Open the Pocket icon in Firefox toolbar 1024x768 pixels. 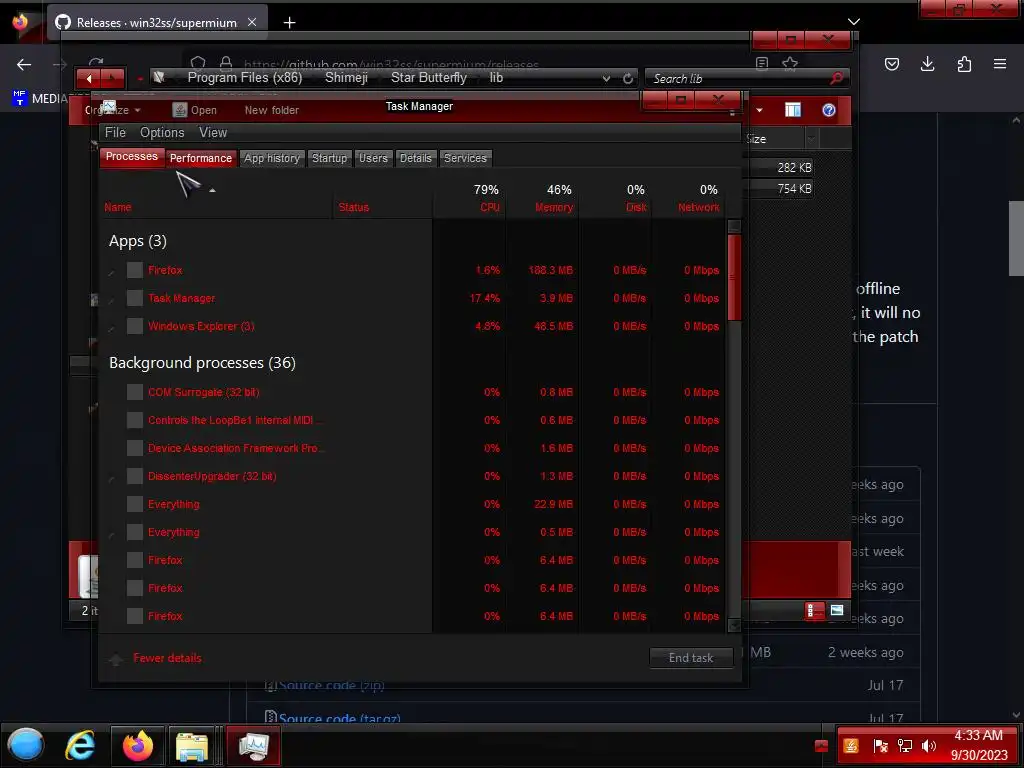(x=891, y=64)
